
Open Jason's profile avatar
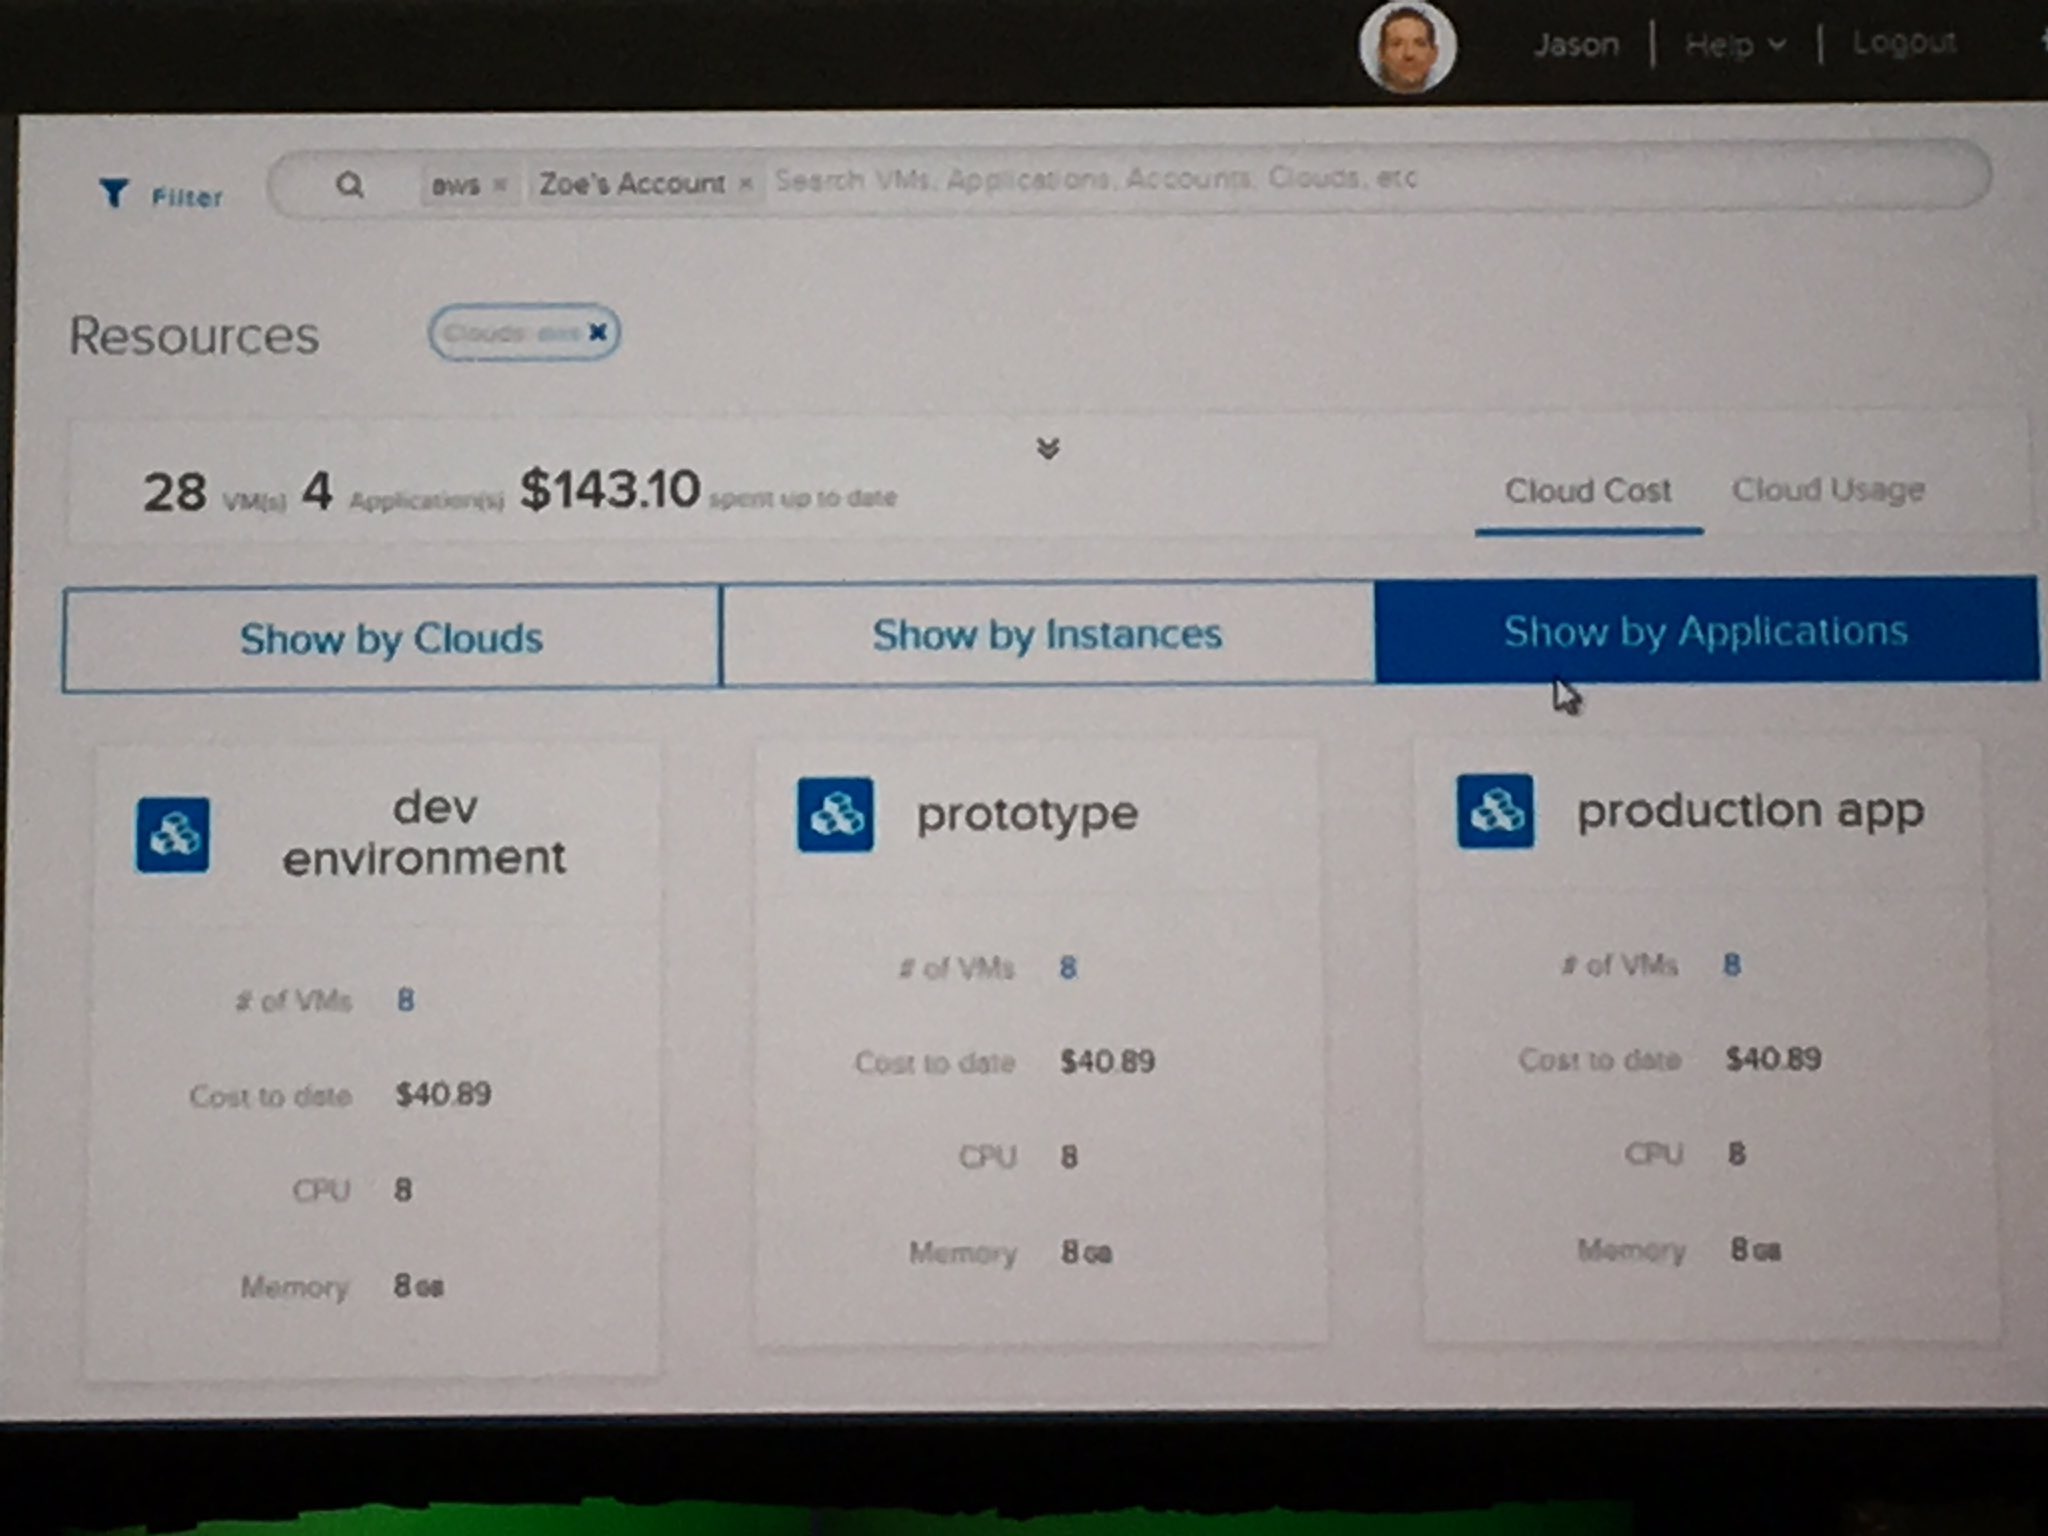tap(1407, 48)
